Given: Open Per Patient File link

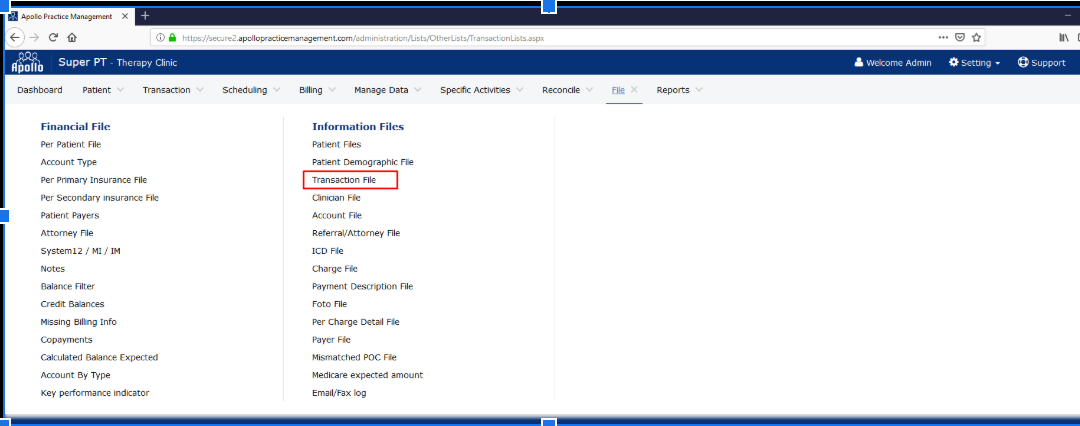Looking at the screenshot, I should pos(71,144).
